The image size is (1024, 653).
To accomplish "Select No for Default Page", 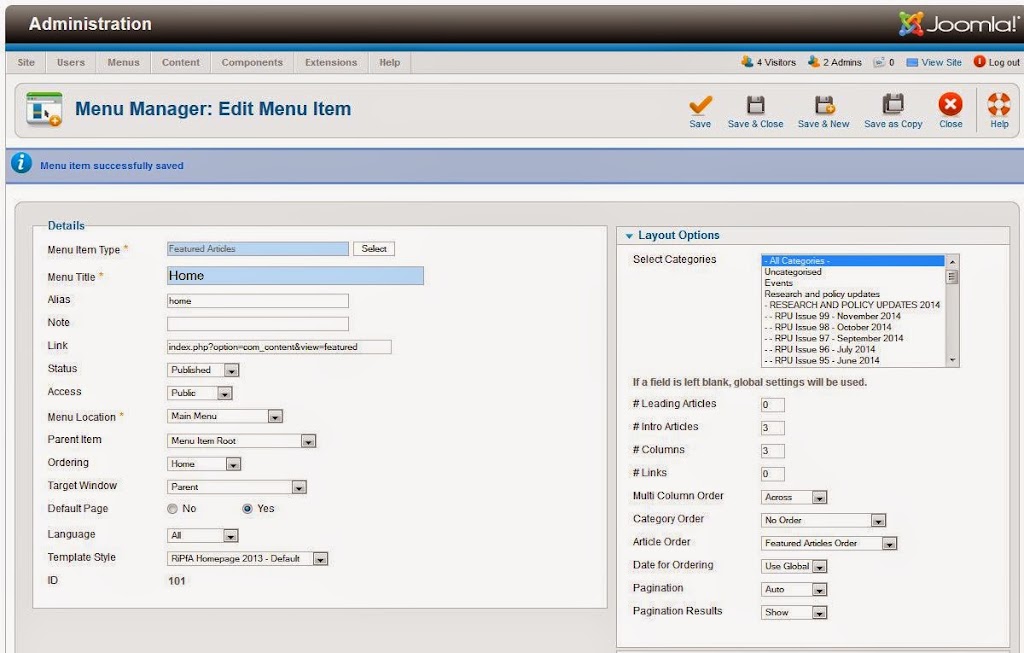I will pyautogui.click(x=172, y=509).
